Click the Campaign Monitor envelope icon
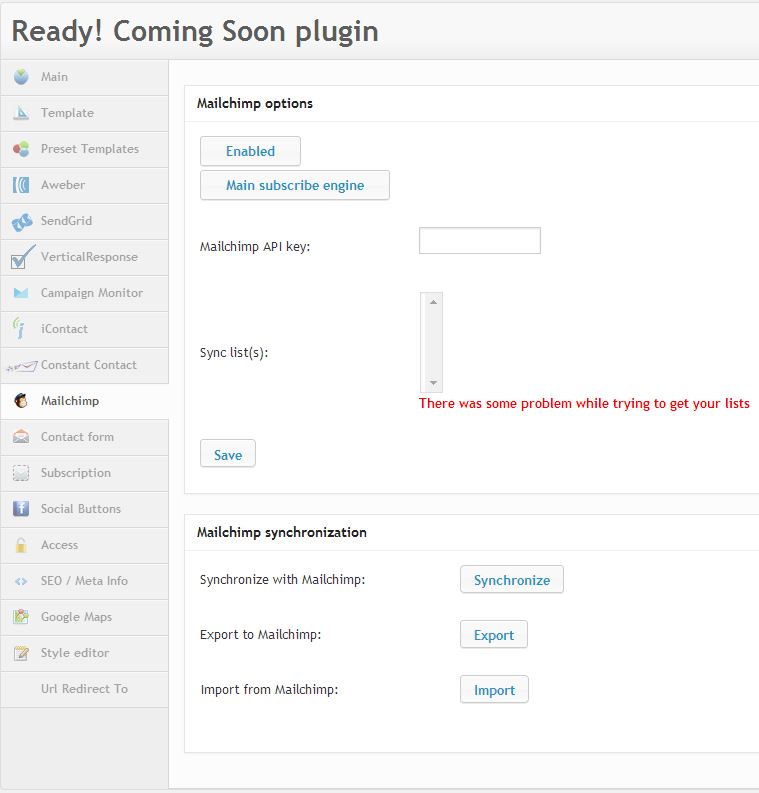Screen dimensions: 759x793 (21, 293)
